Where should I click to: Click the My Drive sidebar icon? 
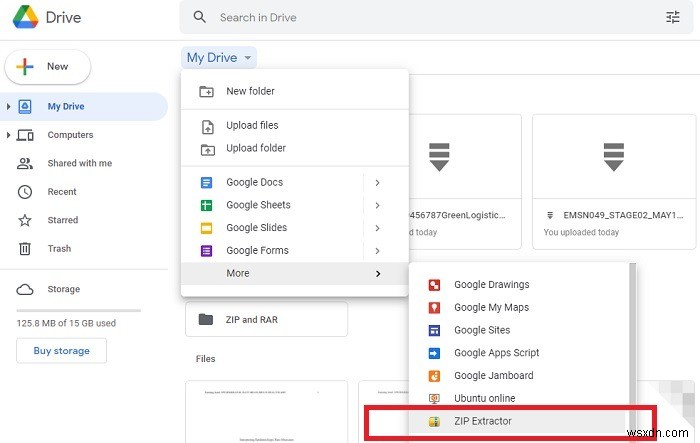coord(25,106)
